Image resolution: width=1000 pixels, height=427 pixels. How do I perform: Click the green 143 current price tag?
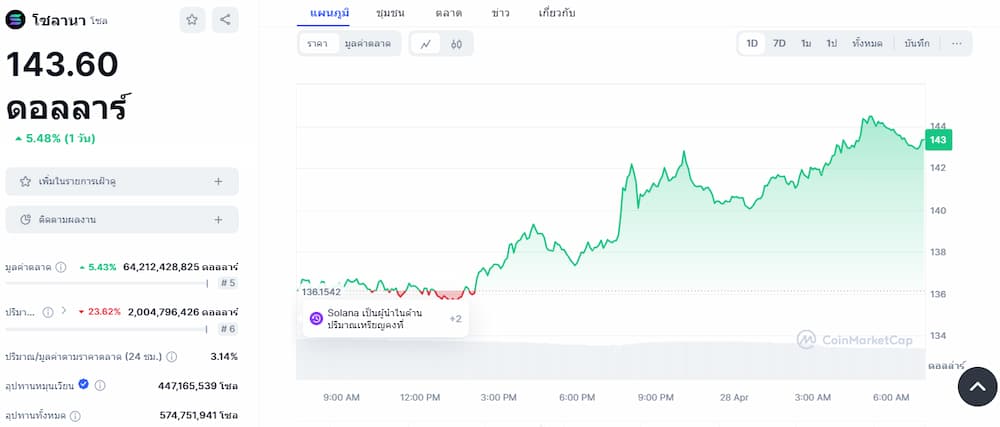click(938, 140)
